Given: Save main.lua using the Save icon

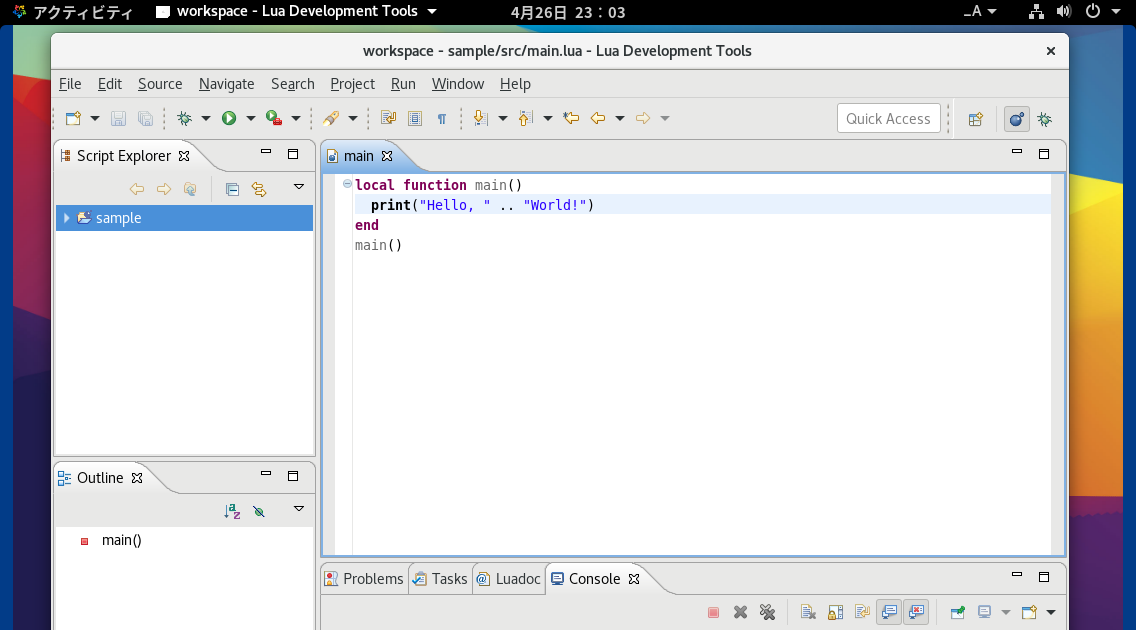Looking at the screenshot, I should pos(118,118).
